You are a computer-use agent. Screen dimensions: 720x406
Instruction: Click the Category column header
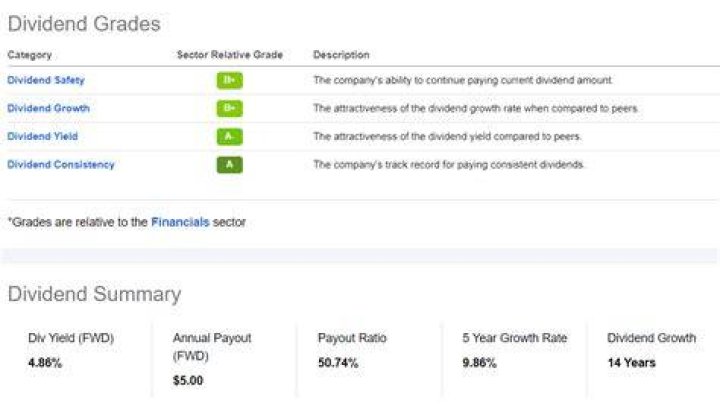[29, 55]
